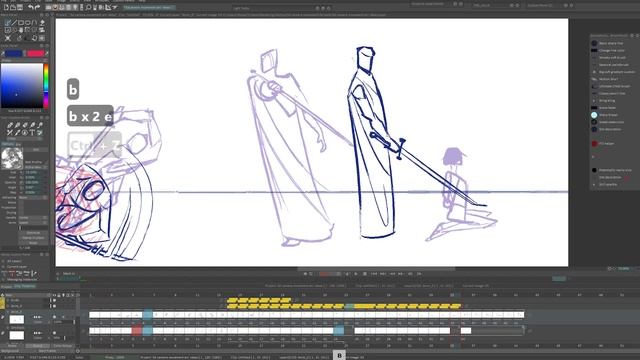Click the lower layer's white thumbnail in timeline
The height and width of the screenshot is (360, 640).
(x=17, y=336)
